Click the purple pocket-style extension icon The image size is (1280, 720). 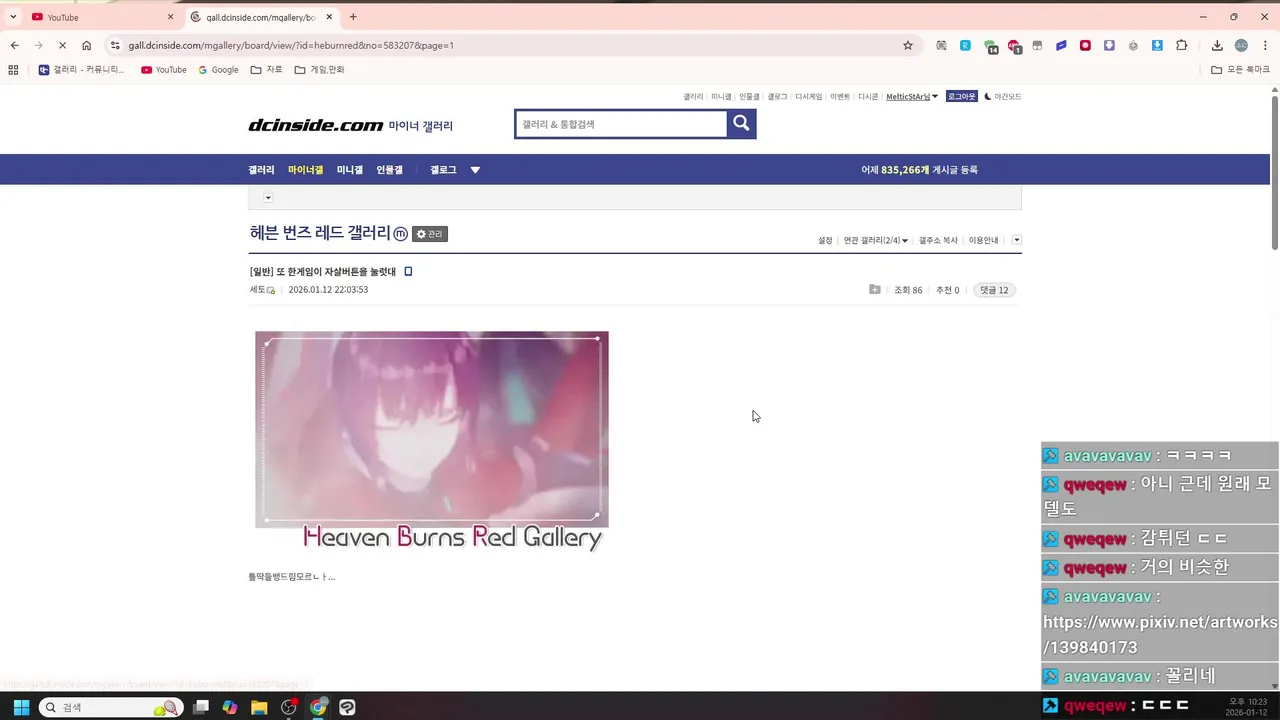(1109, 45)
